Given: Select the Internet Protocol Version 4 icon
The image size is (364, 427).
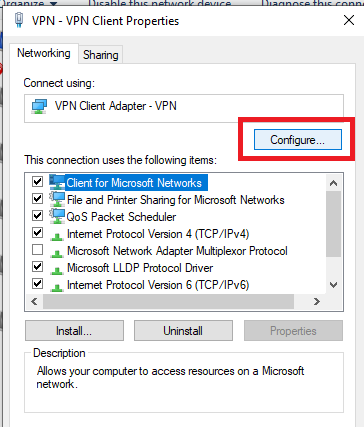Looking at the screenshot, I should click(x=57, y=236).
